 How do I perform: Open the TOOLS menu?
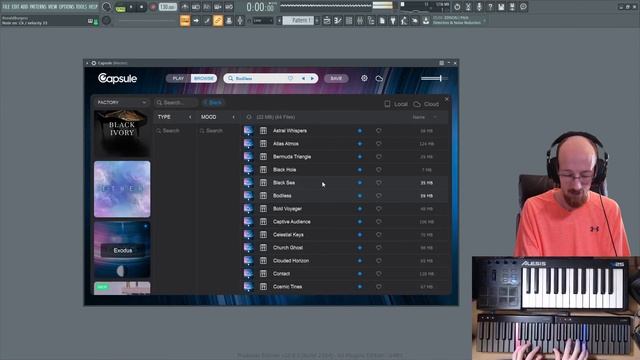[82, 7]
